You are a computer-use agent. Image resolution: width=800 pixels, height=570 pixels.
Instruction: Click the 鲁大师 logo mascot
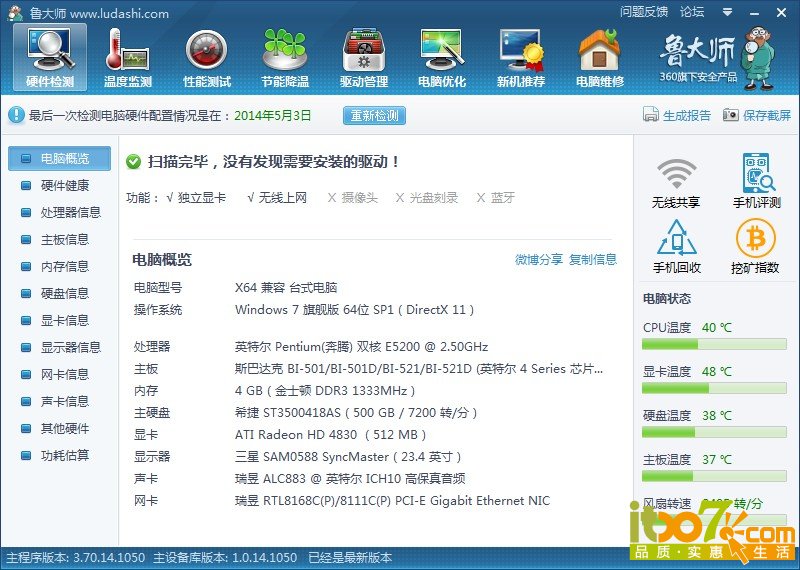758,57
